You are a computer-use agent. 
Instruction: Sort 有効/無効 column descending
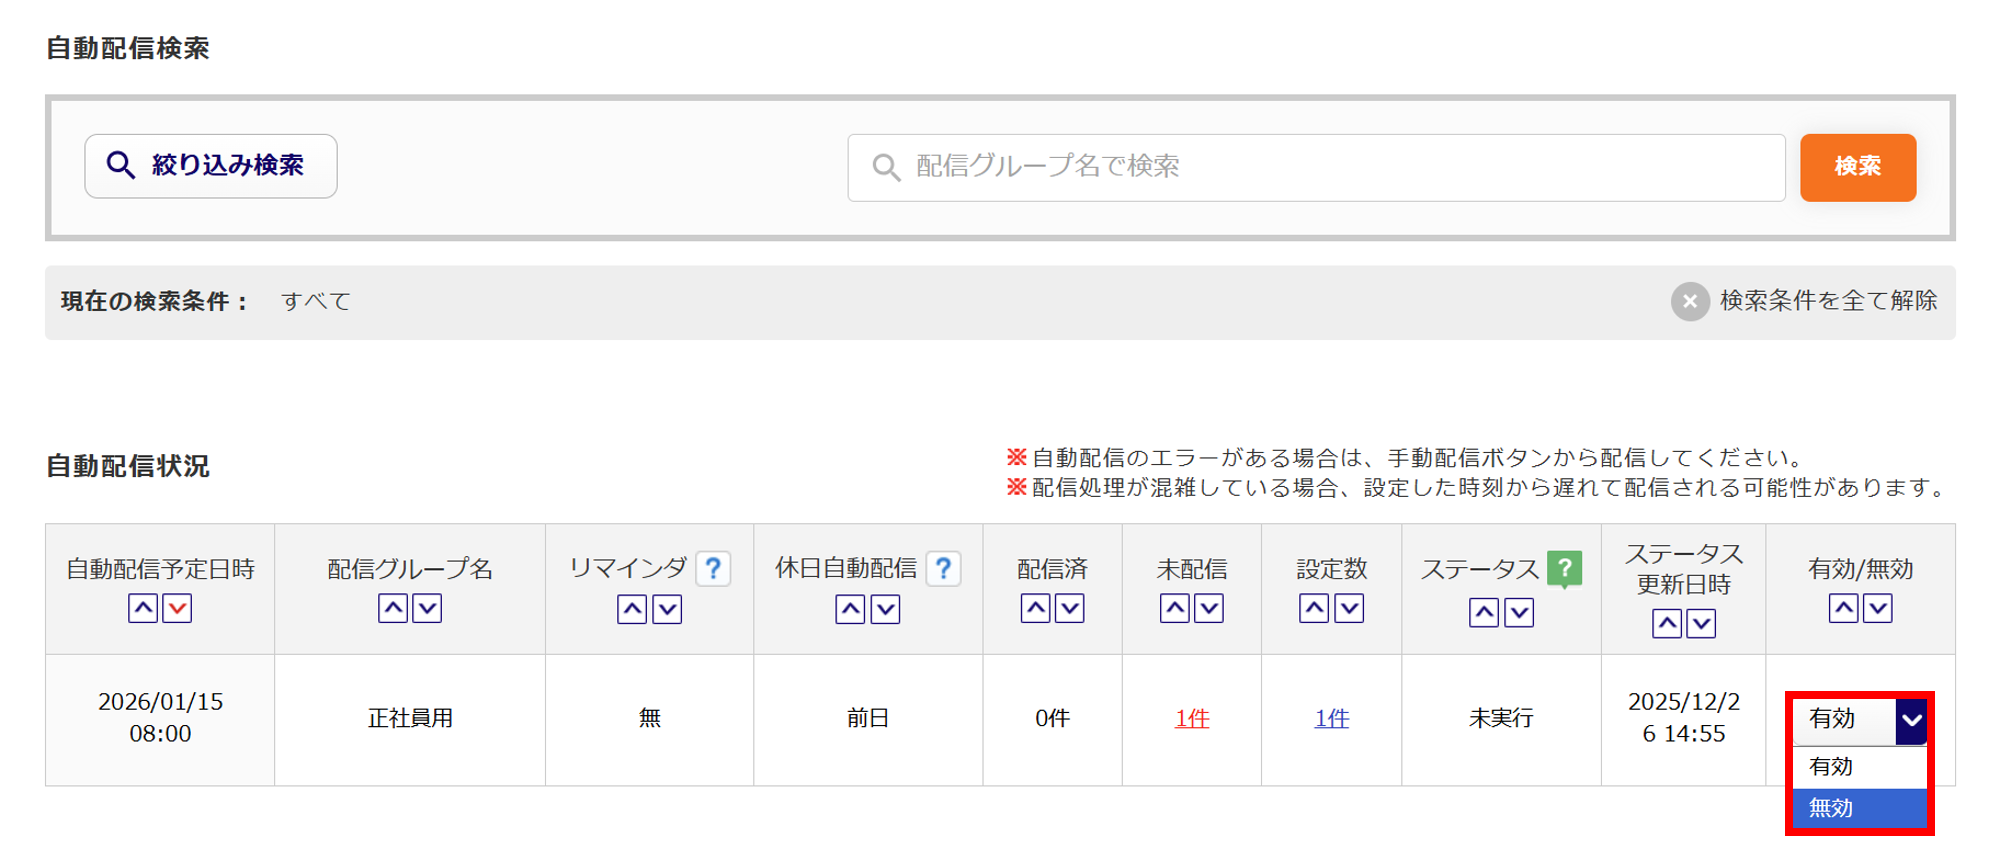pyautogui.click(x=1878, y=608)
